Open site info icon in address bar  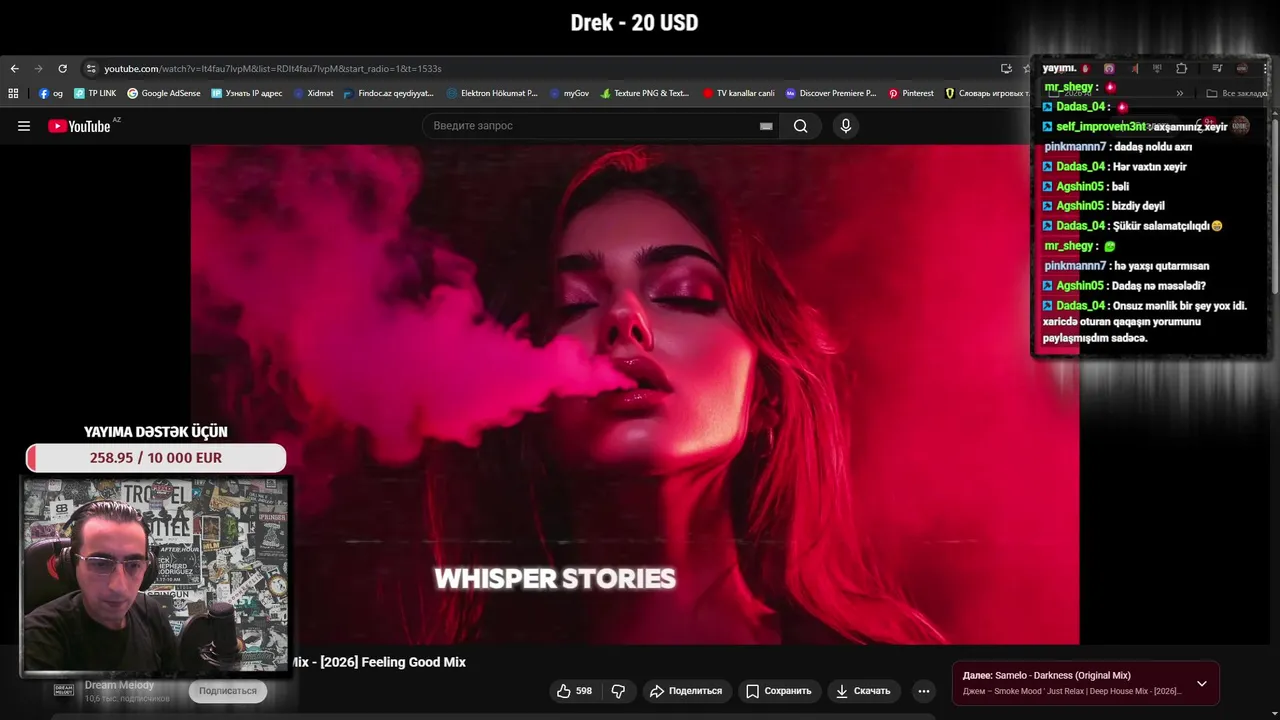(91, 69)
